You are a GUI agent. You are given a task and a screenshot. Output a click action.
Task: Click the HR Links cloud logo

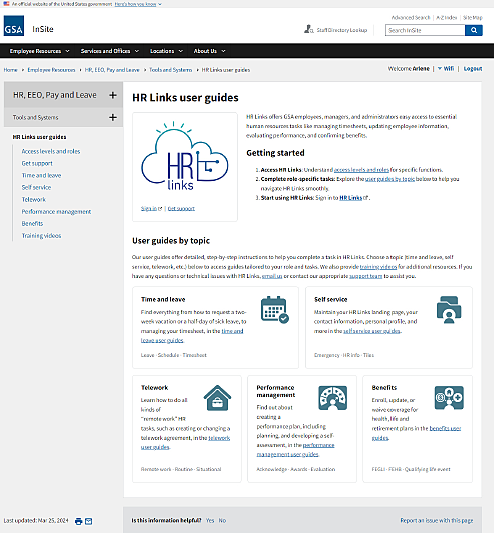185,156
